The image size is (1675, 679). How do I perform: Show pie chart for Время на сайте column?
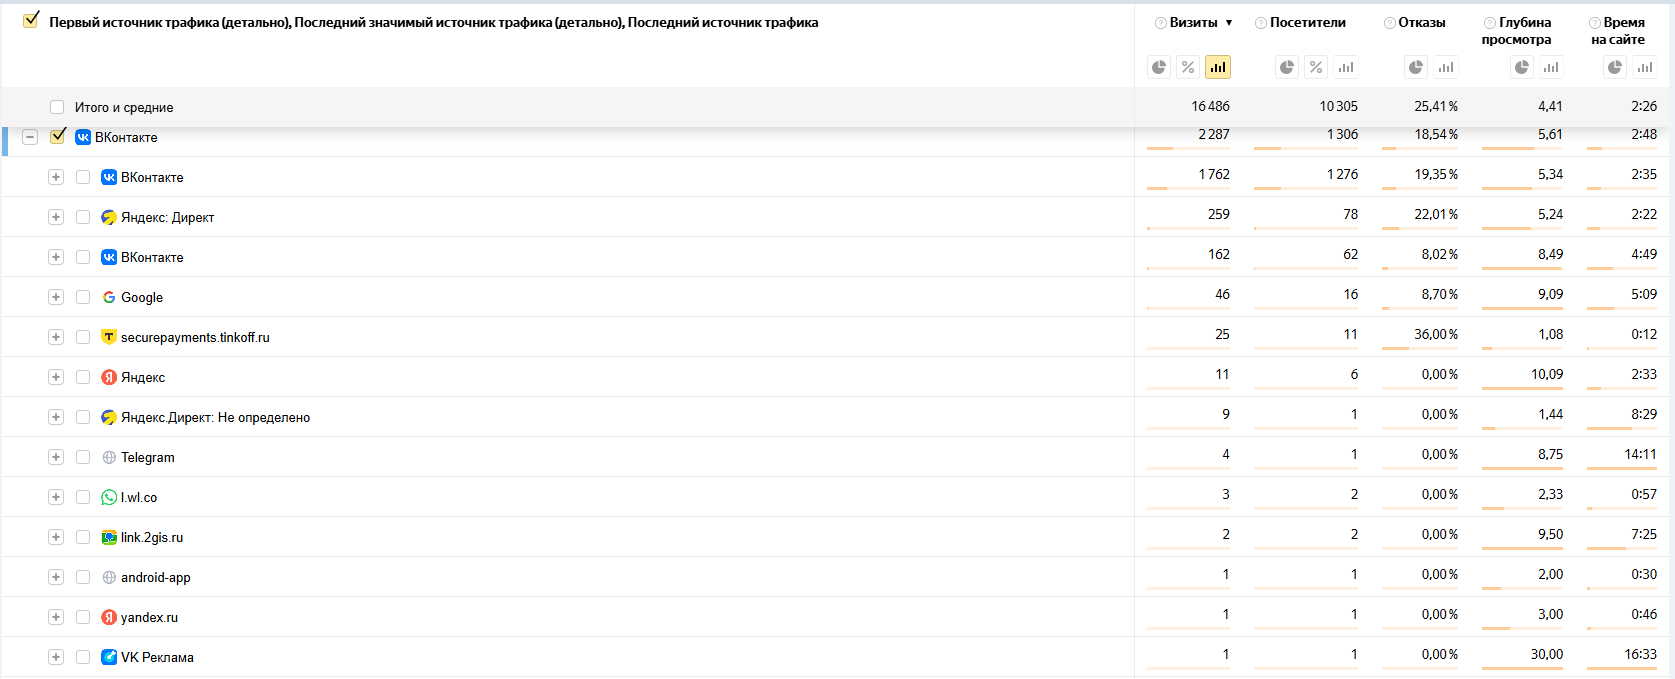(x=1615, y=67)
